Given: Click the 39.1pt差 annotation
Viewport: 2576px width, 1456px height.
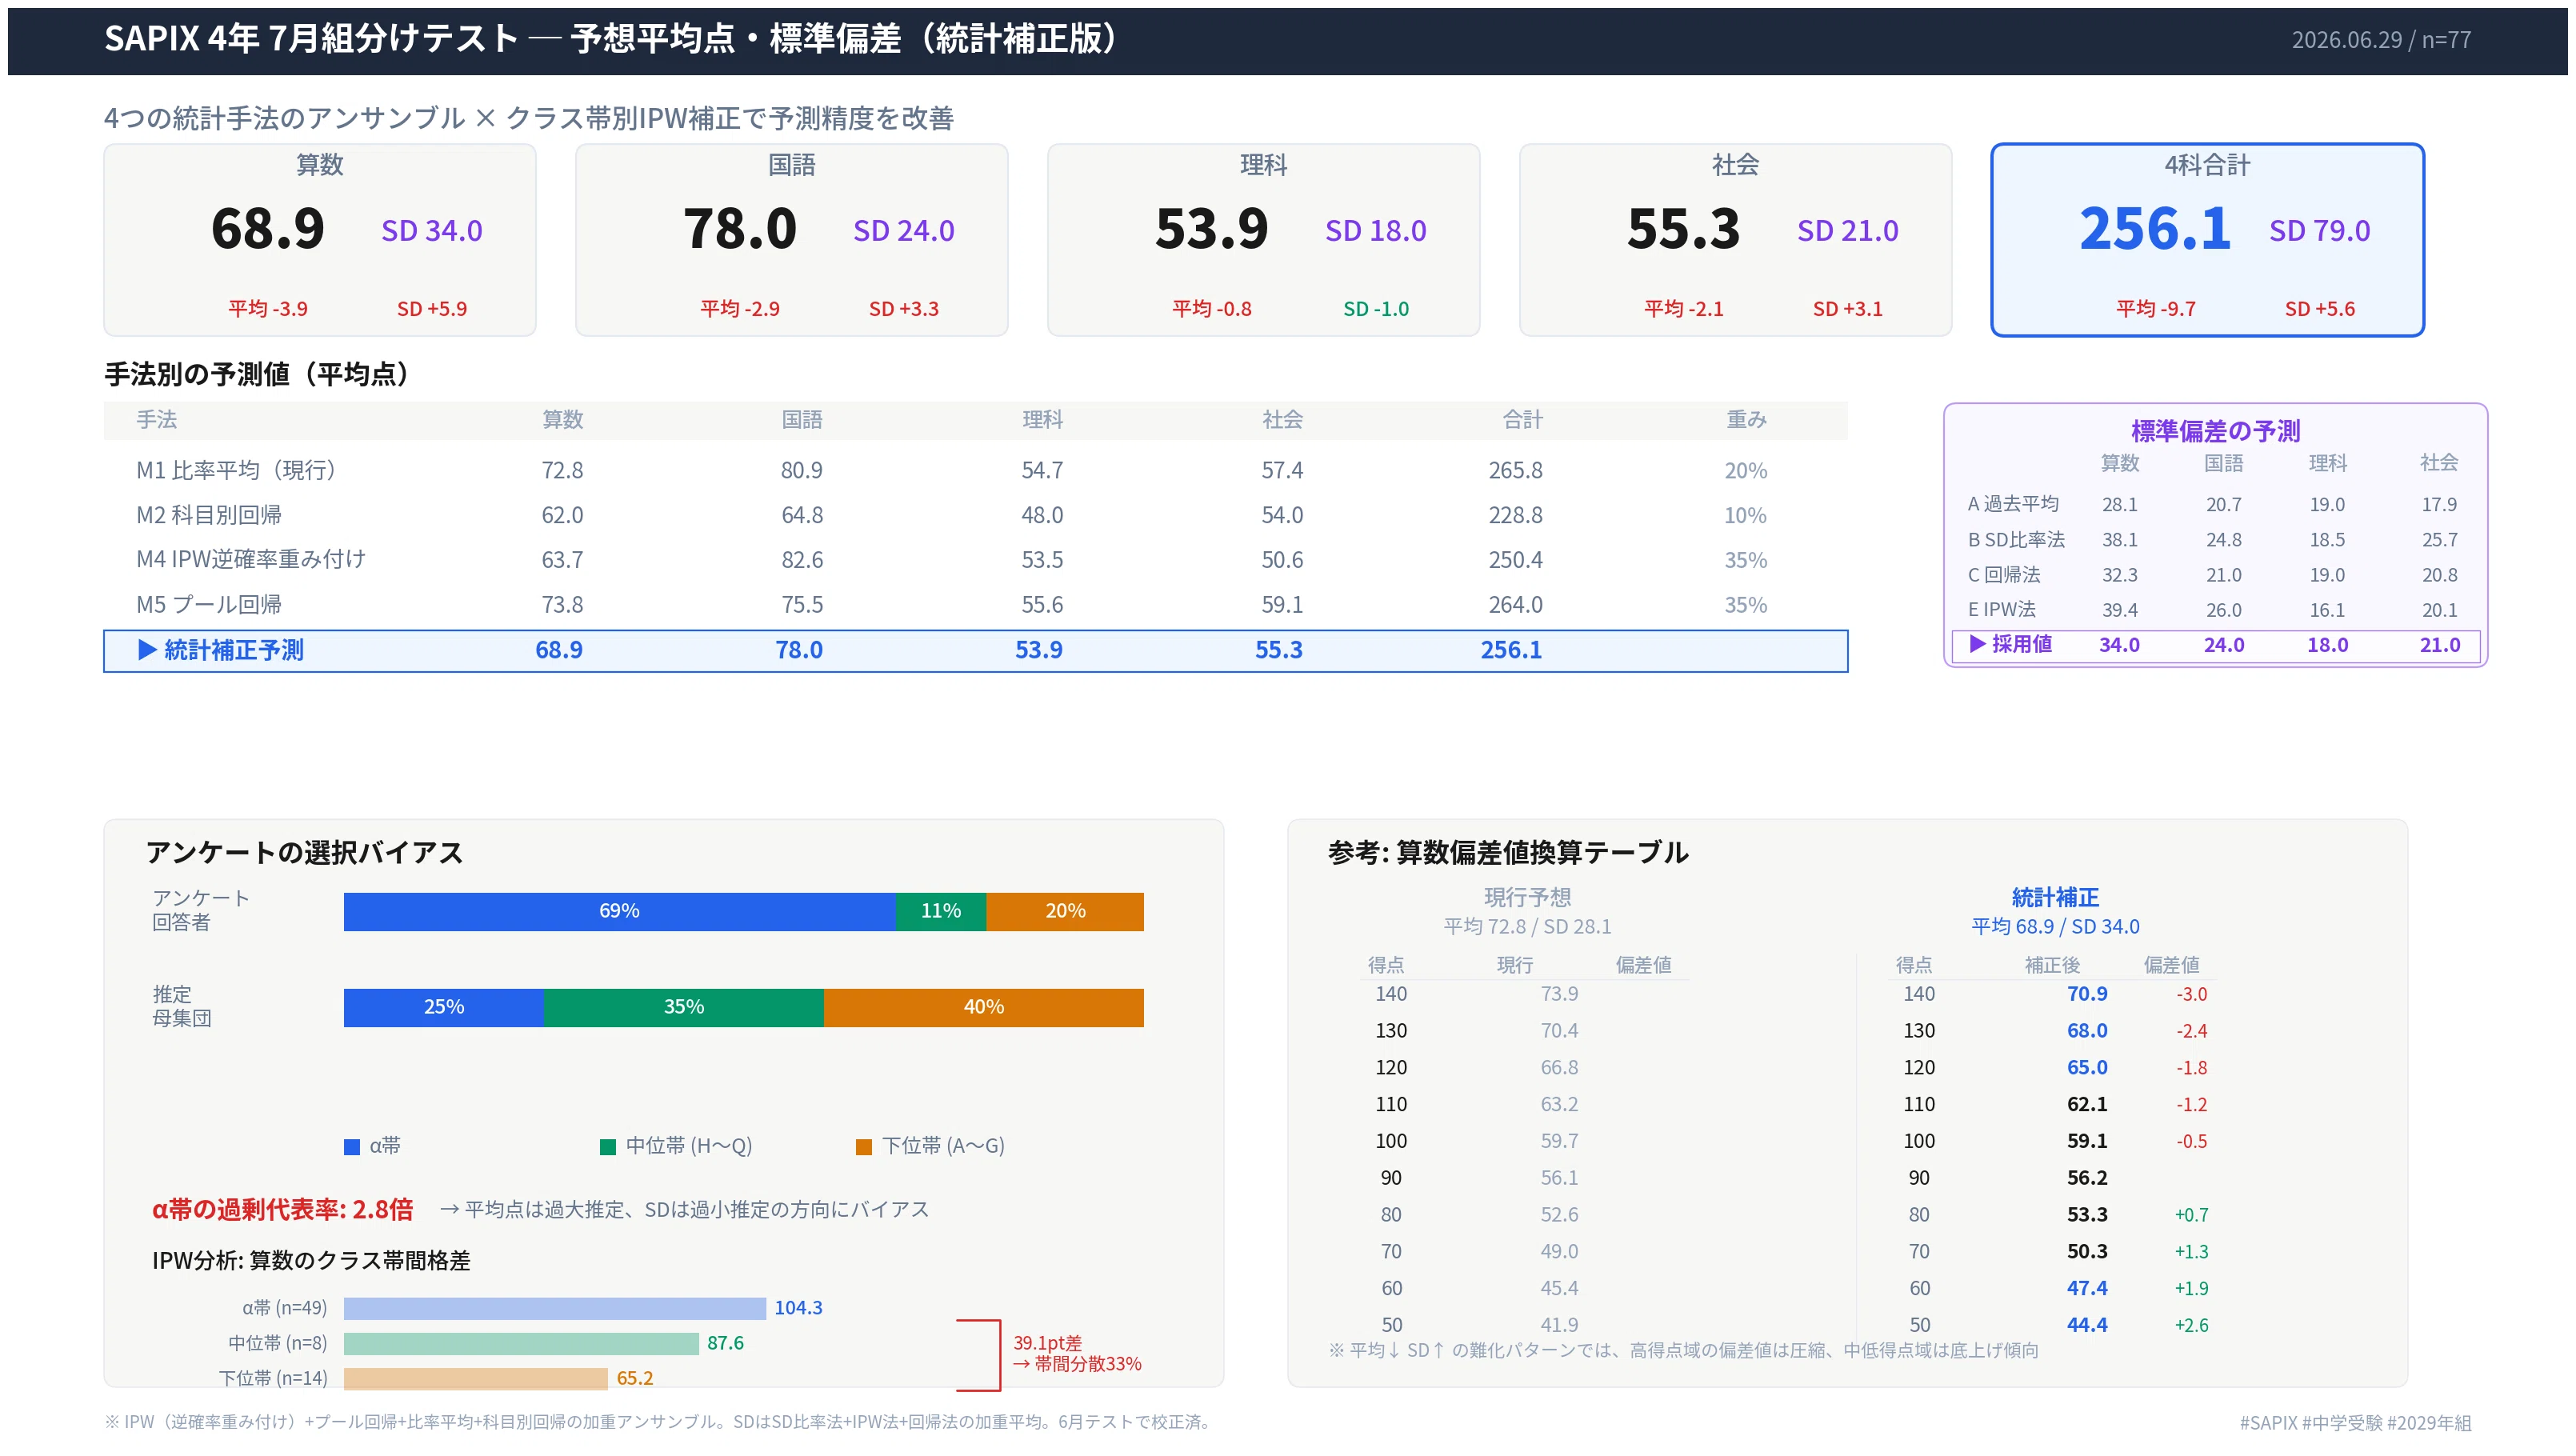Looking at the screenshot, I should click(x=1047, y=1343).
